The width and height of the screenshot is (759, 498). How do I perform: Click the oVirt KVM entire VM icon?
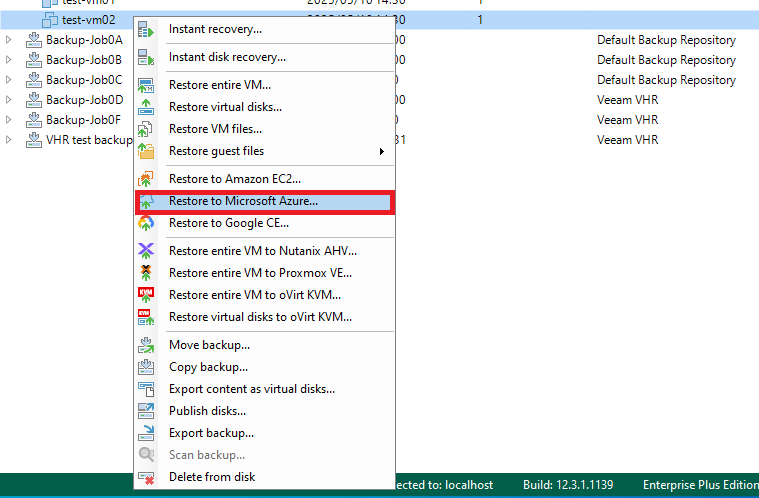146,295
